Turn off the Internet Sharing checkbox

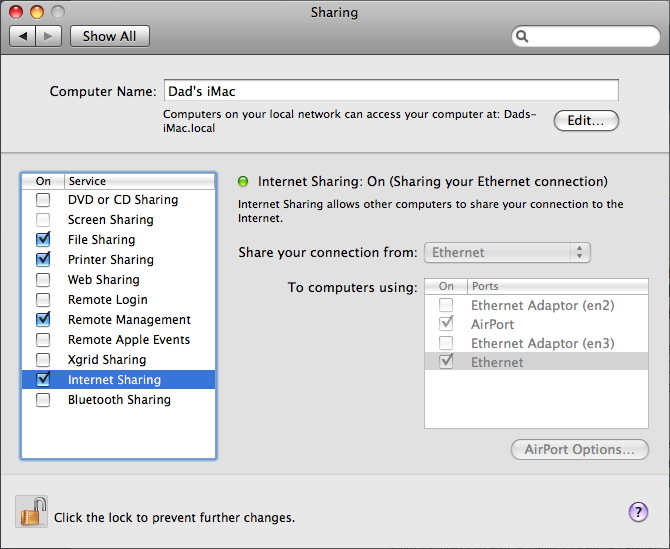[x=43, y=379]
